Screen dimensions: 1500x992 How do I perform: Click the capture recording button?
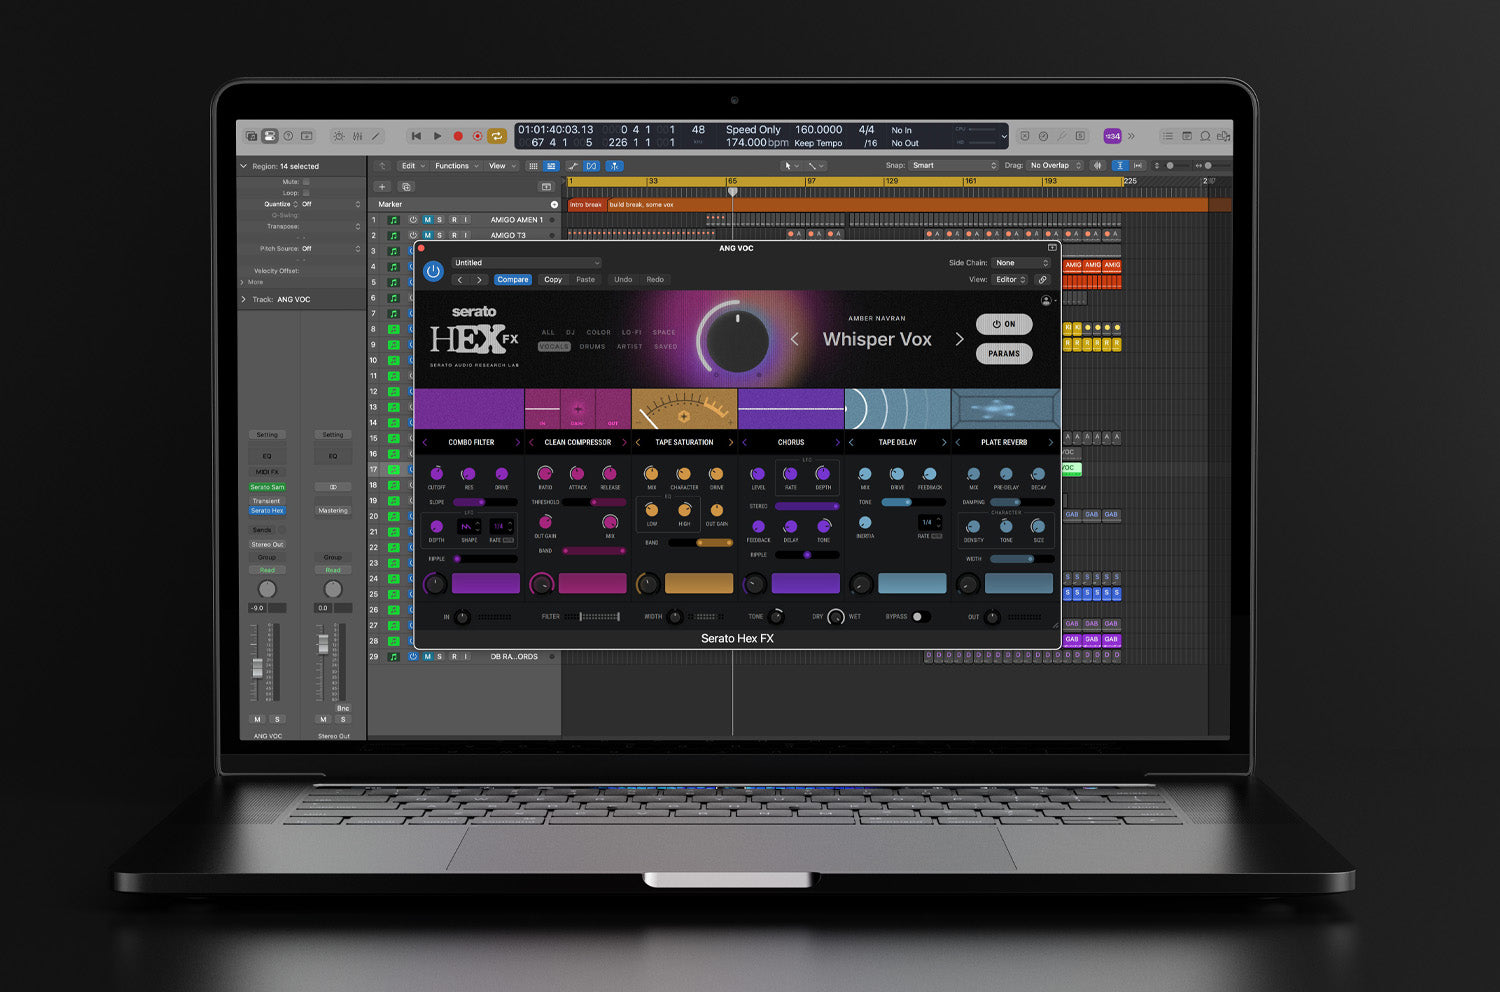(477, 136)
